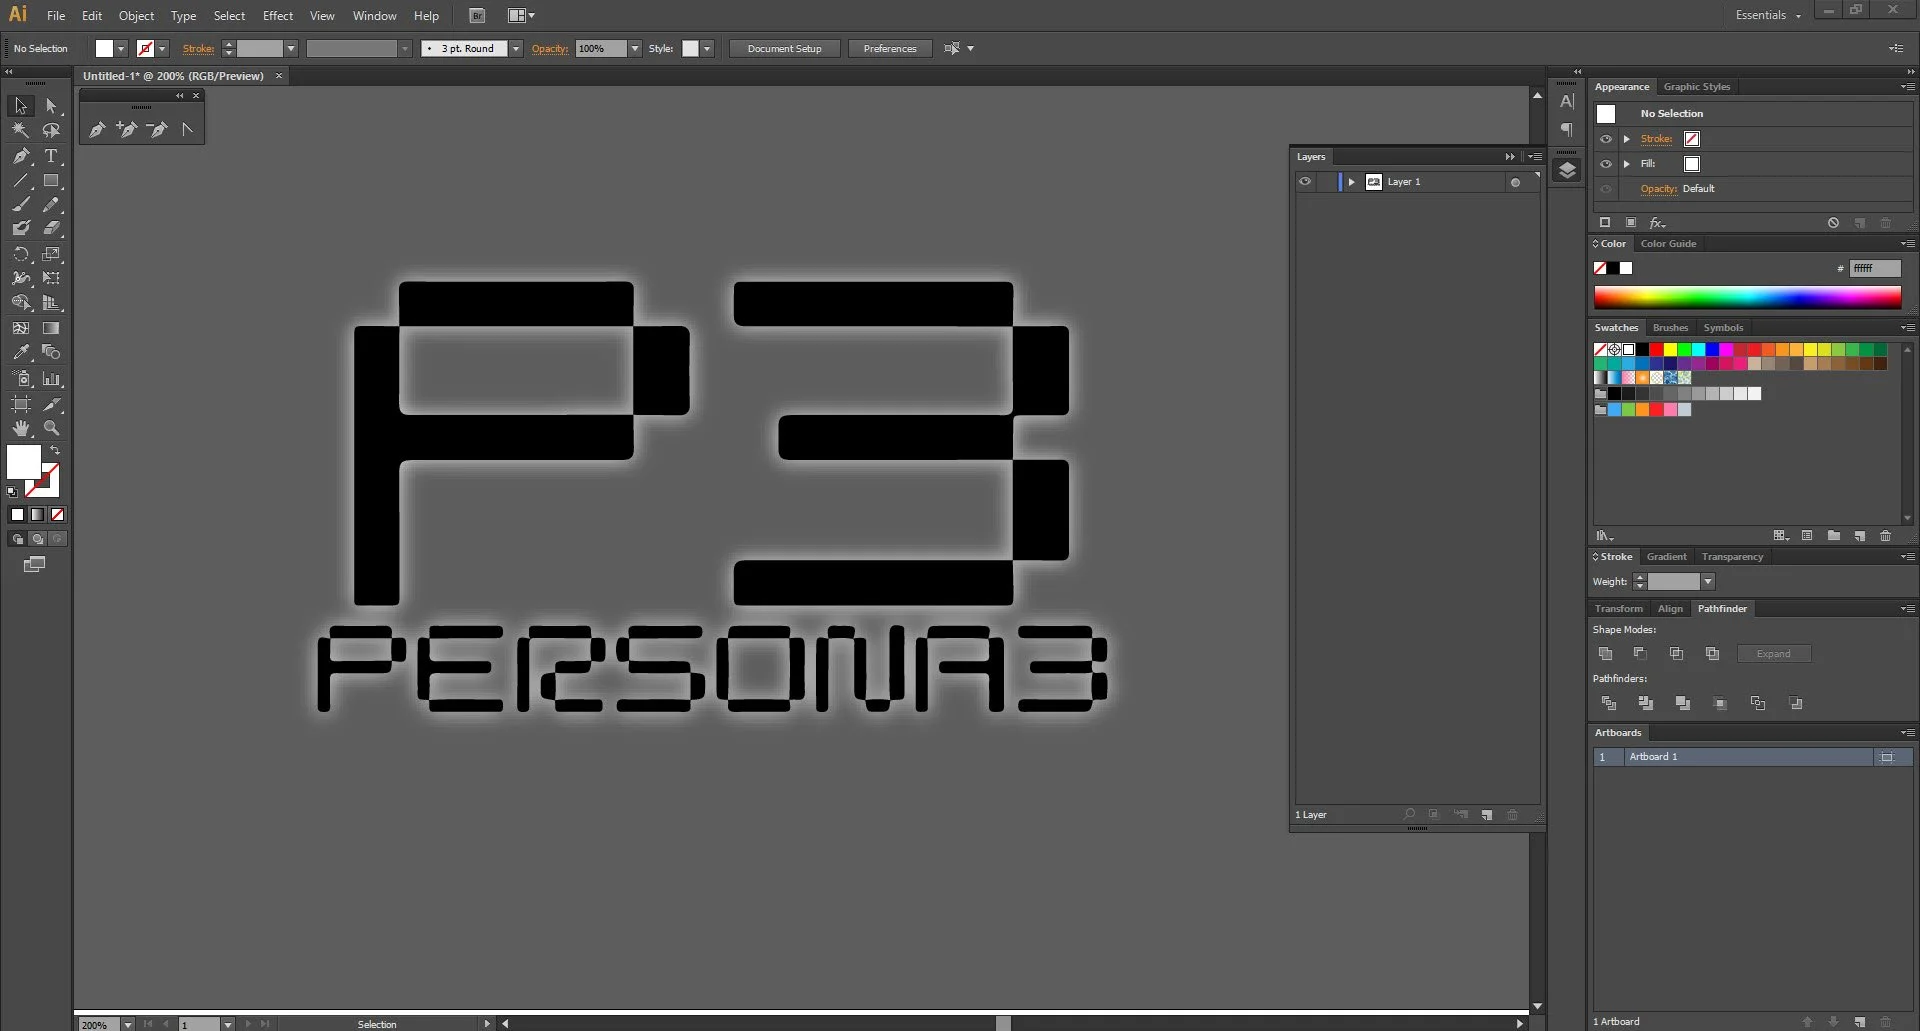Screen dimensions: 1920x1031
Task: Click the hex color value field
Action: (1874, 269)
